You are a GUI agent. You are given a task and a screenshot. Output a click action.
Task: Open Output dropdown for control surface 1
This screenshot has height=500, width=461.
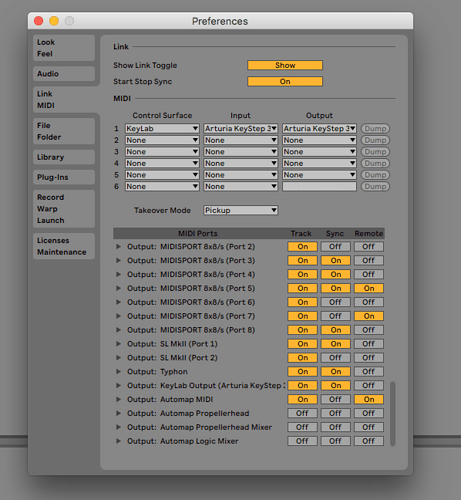pos(319,128)
